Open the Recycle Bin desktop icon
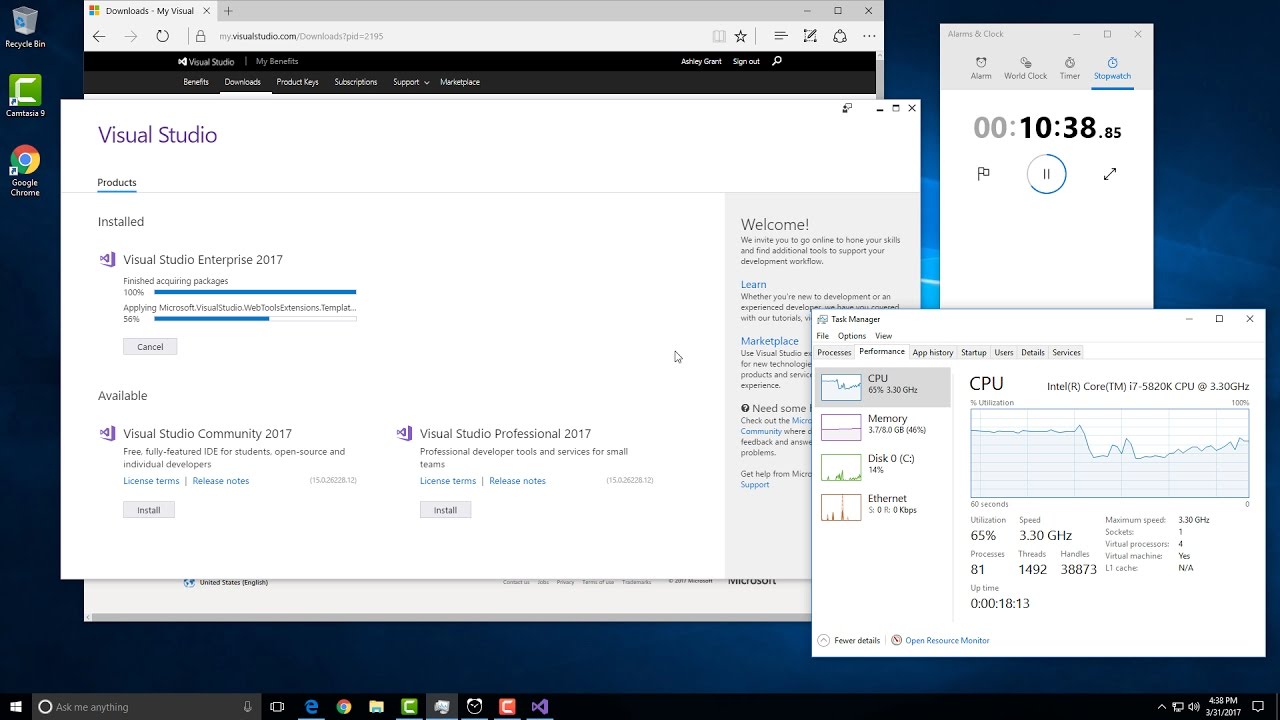This screenshot has height=720, width=1280. [x=25, y=27]
